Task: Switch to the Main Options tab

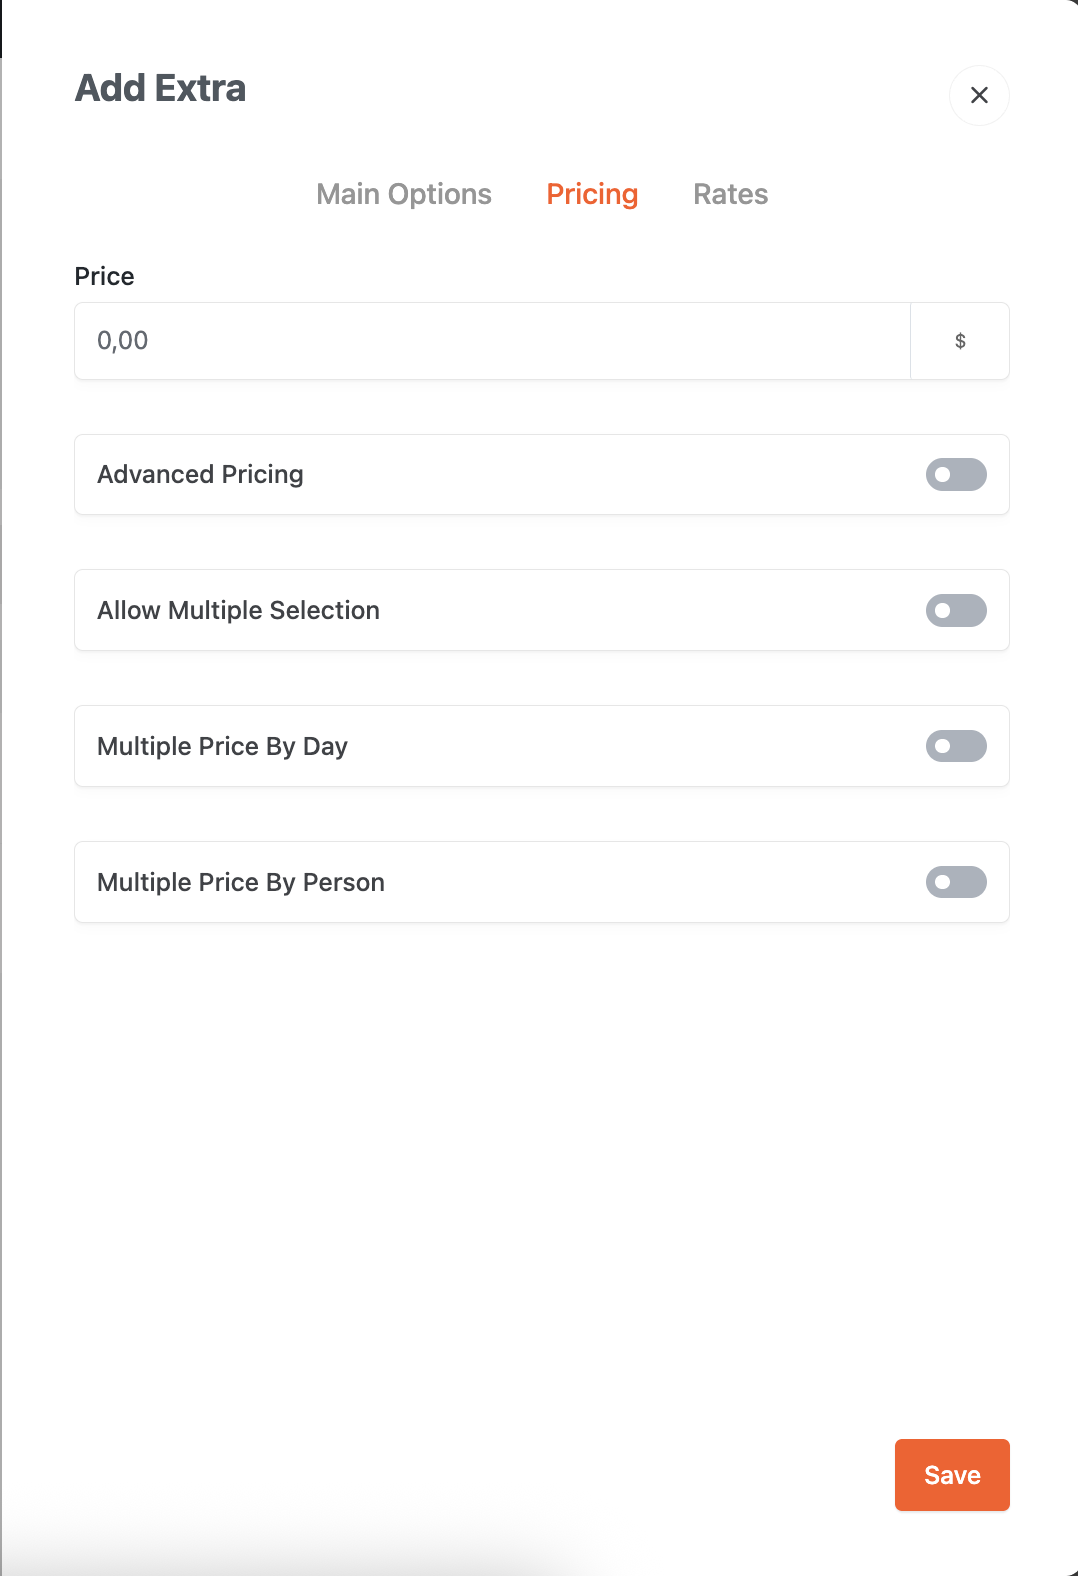Action: click(x=404, y=194)
